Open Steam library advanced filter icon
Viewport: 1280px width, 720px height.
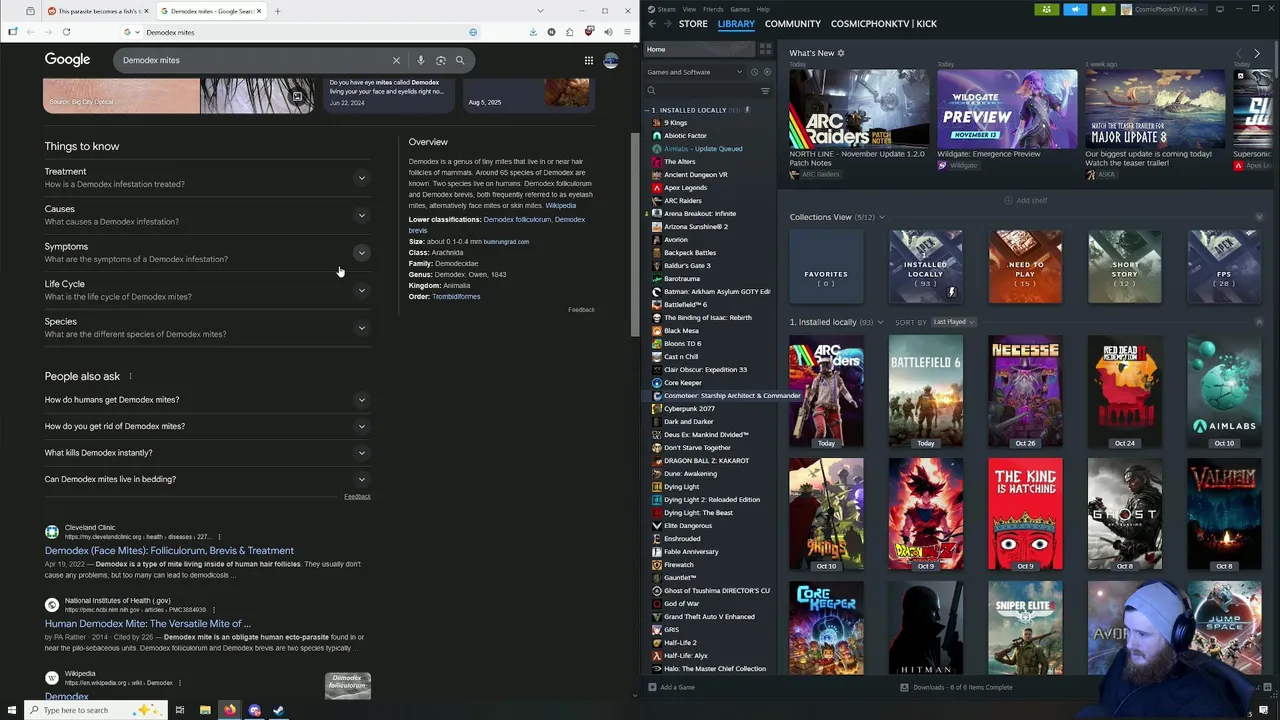pyautogui.click(x=765, y=91)
